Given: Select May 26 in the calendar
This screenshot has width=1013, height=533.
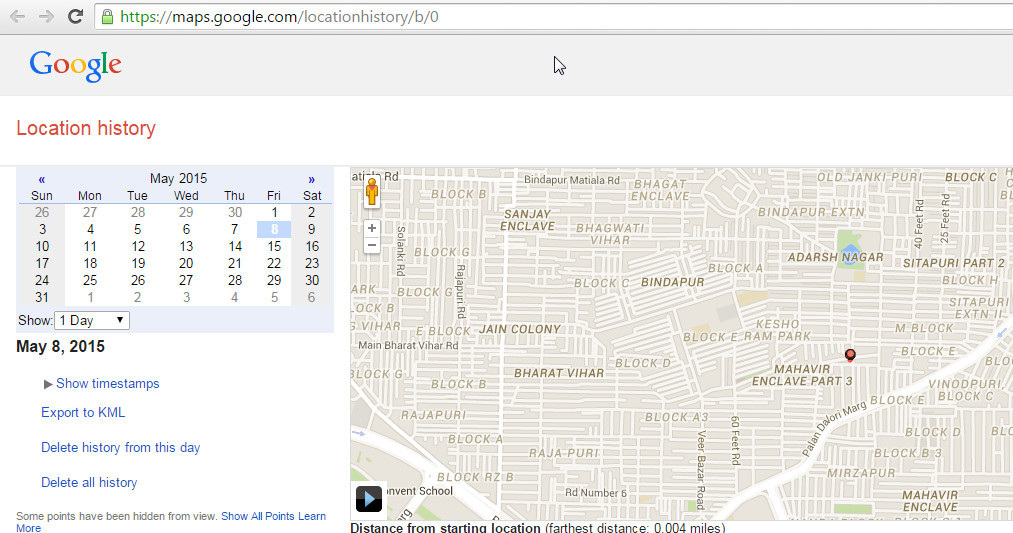Looking at the screenshot, I should tap(138, 280).
